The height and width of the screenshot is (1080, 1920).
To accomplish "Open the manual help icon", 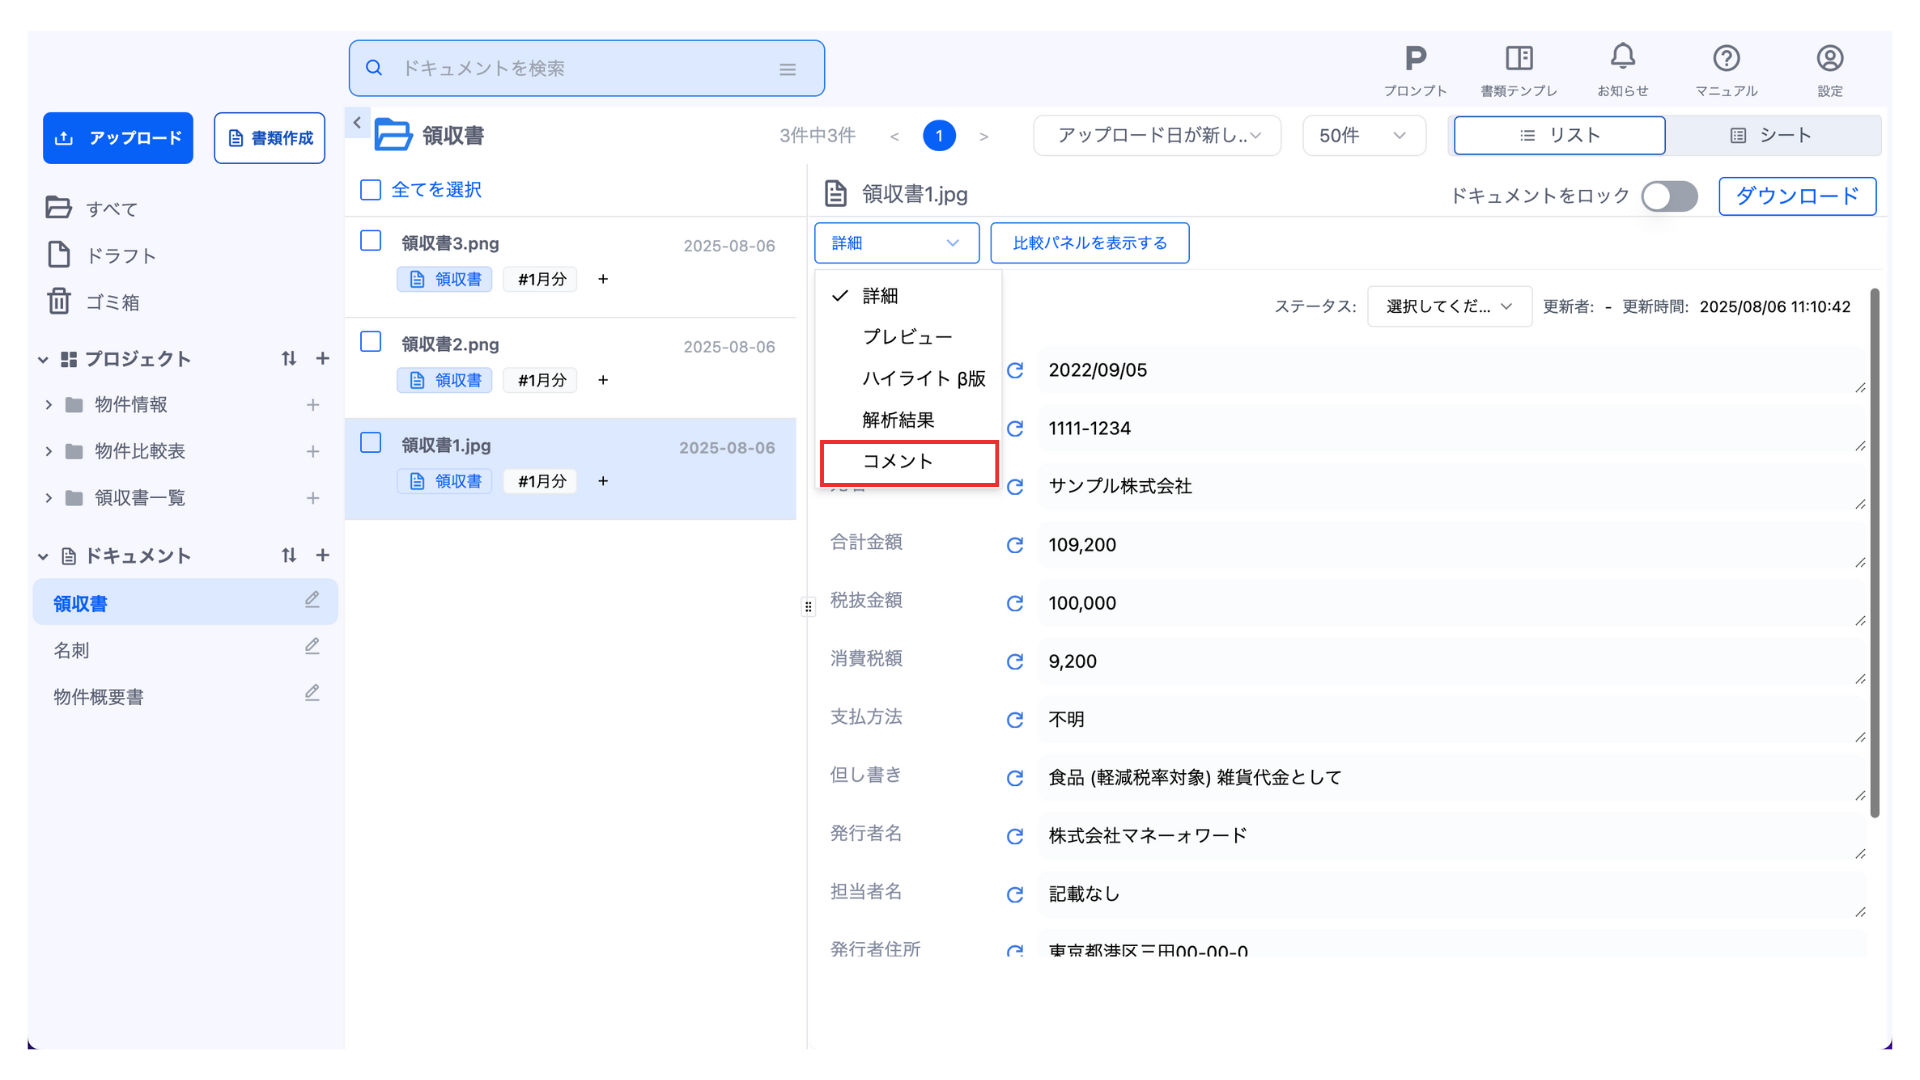I will (x=1726, y=60).
